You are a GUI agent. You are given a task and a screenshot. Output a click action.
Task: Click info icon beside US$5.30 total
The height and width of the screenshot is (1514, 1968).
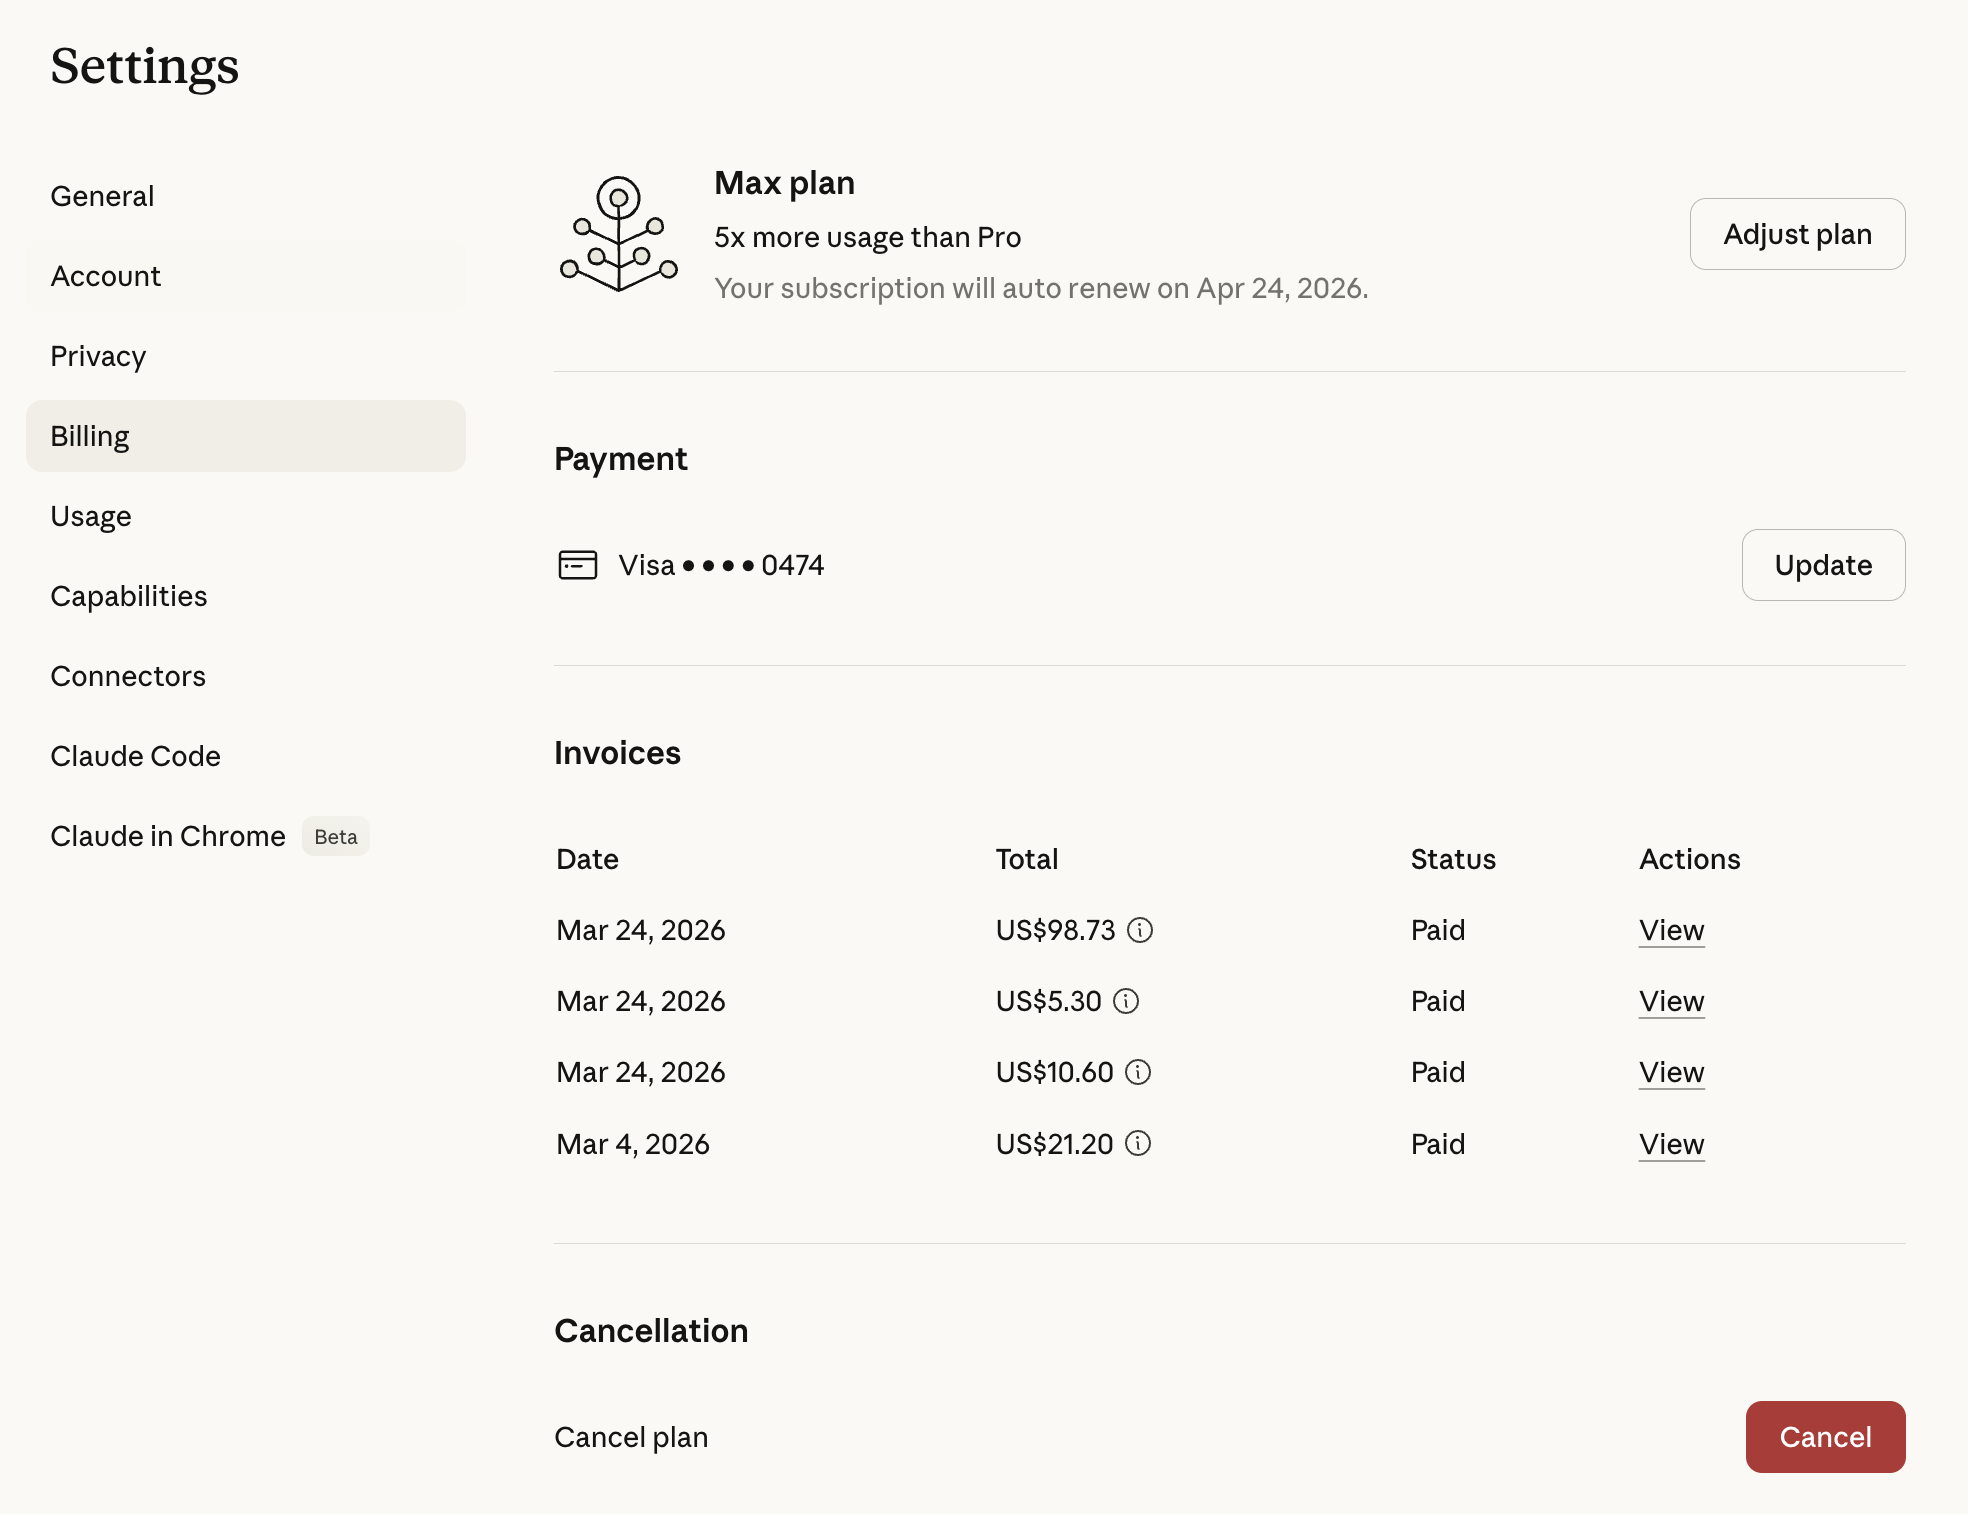(1126, 1001)
